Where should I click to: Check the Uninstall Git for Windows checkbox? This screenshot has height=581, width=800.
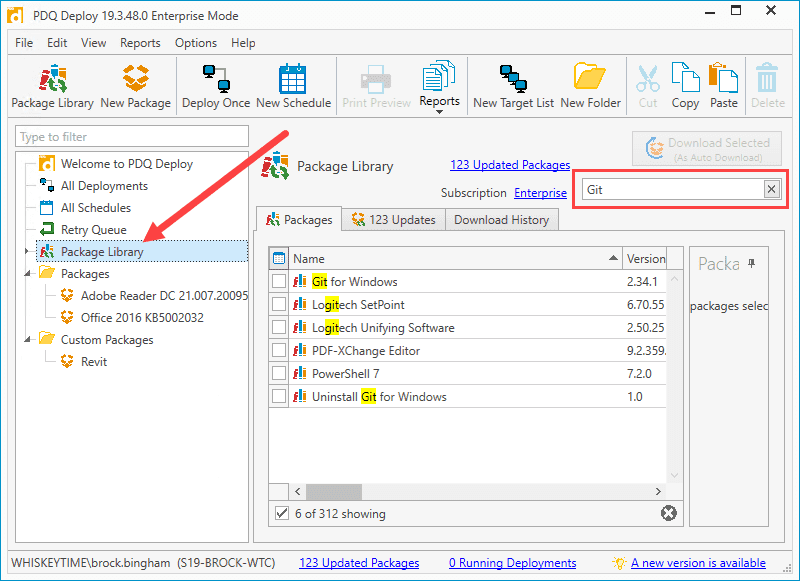279,396
